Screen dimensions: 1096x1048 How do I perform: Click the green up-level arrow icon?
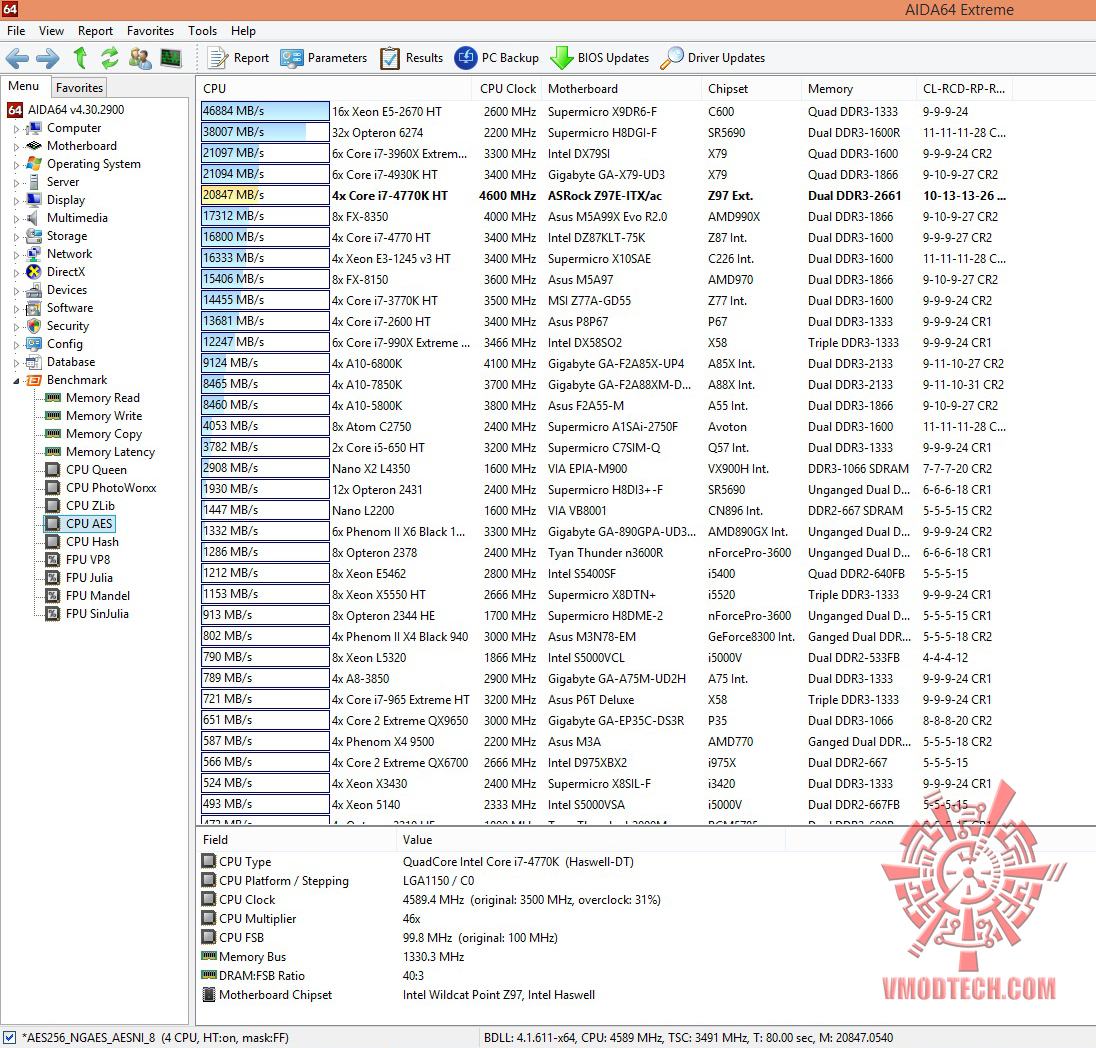pos(80,58)
